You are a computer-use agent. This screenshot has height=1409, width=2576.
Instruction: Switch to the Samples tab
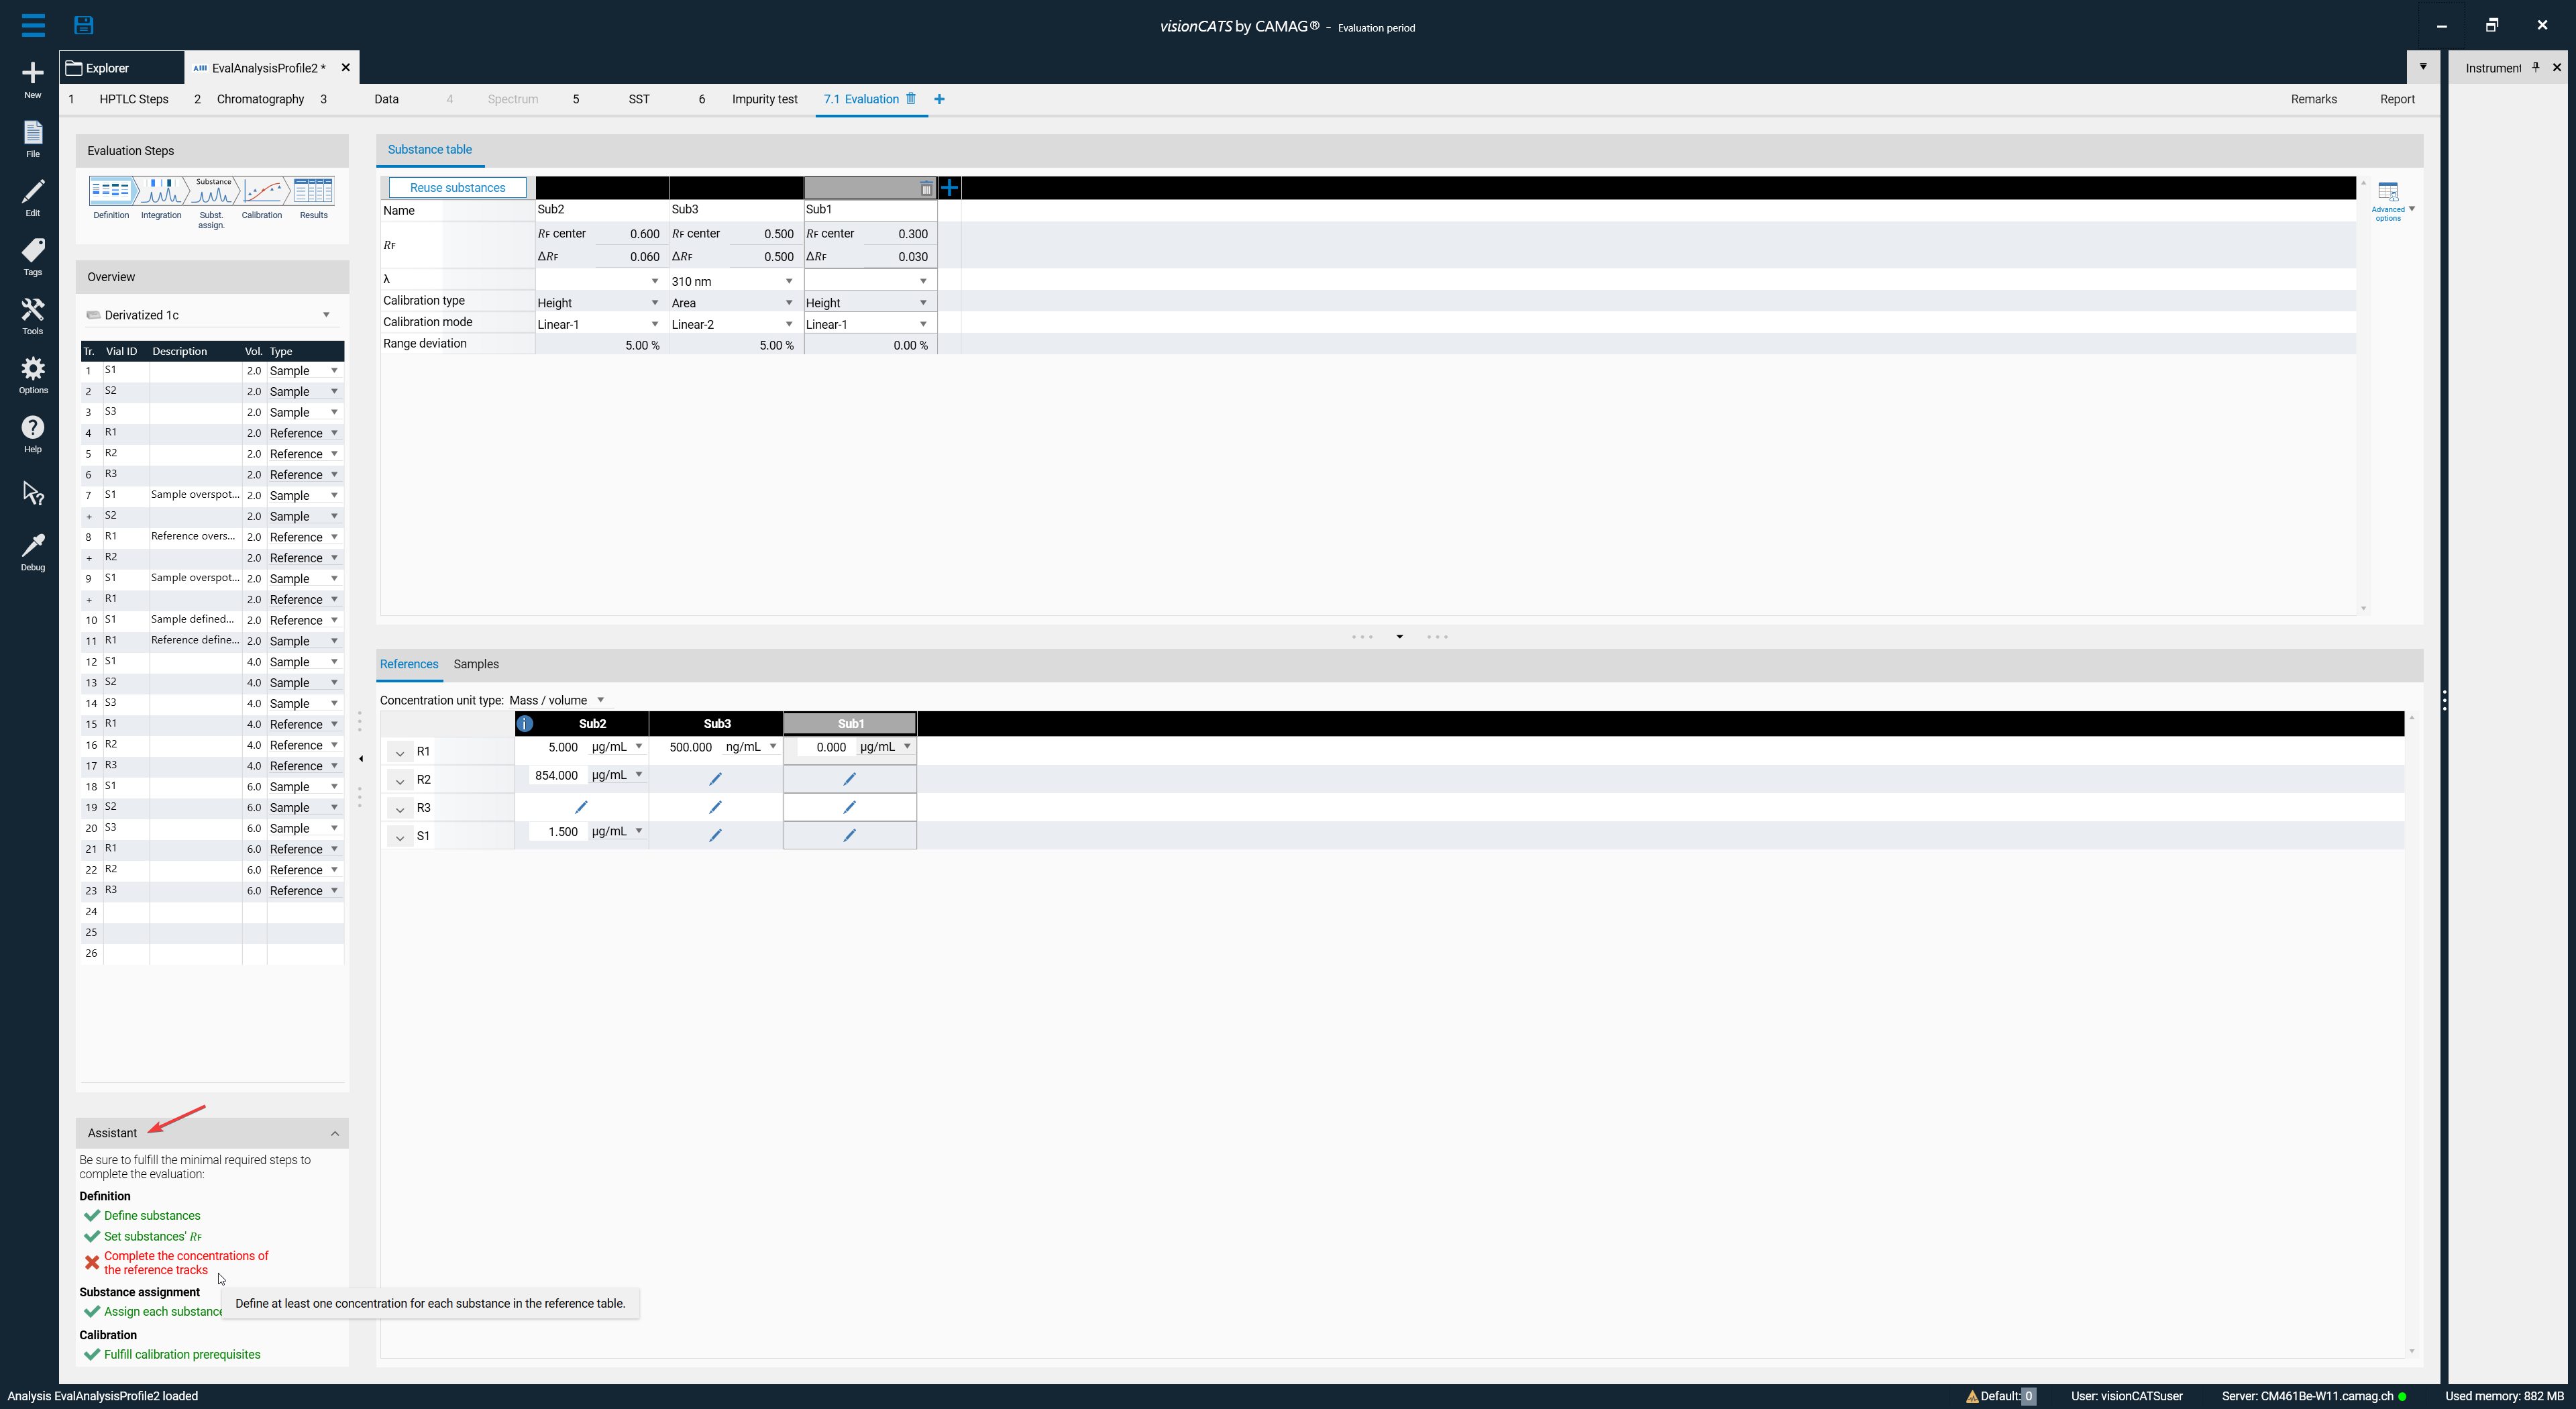[x=475, y=664]
